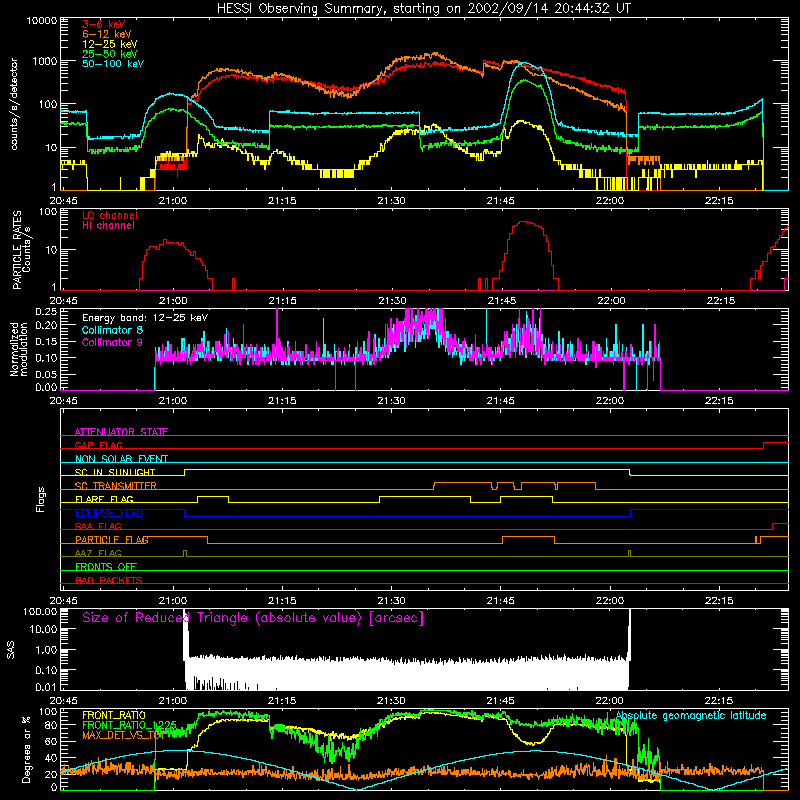Click "21:45" time label under modulation panel
800x800 pixels.
click(501, 401)
